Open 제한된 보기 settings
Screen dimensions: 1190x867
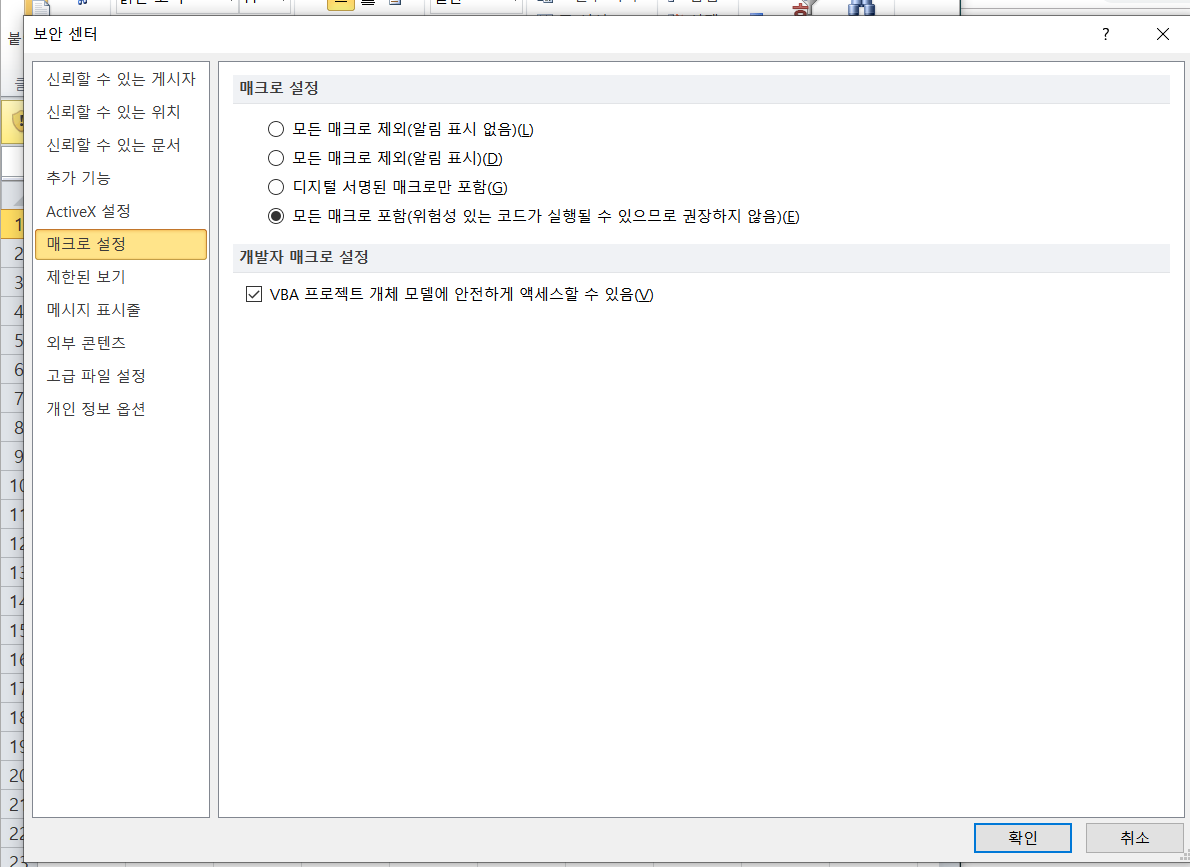tap(85, 277)
